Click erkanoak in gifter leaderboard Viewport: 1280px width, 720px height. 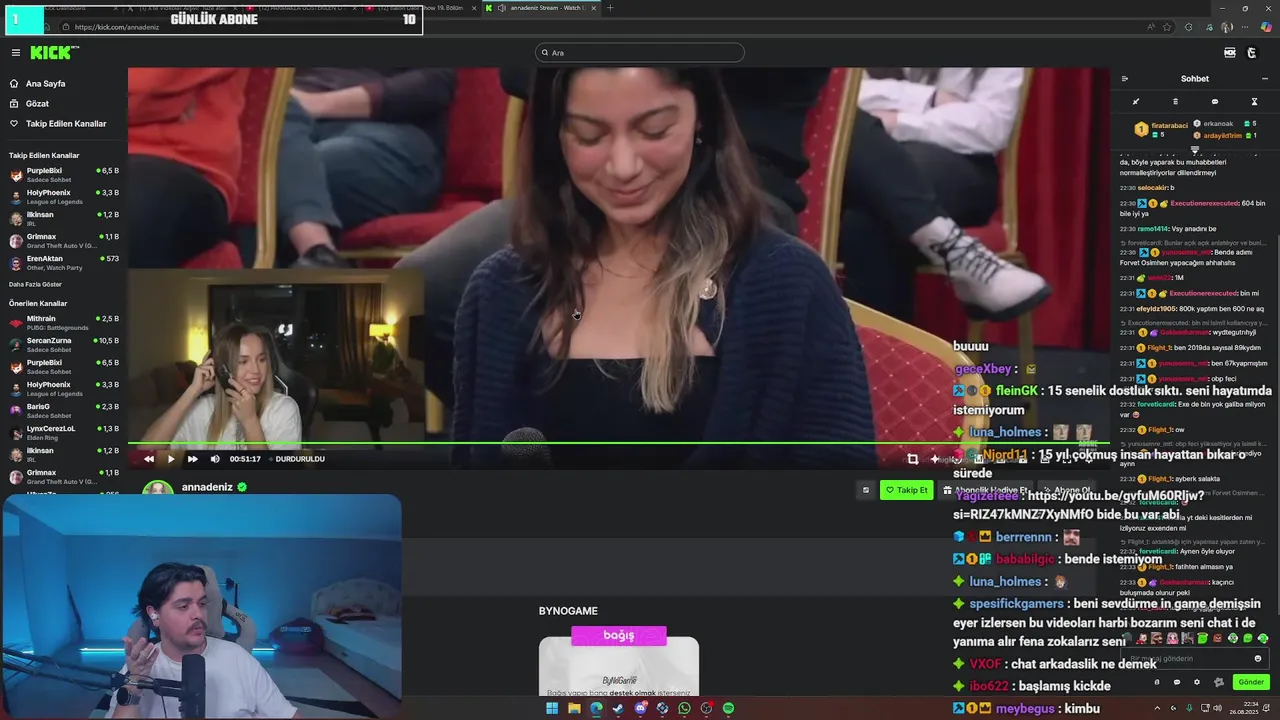coord(1219,124)
